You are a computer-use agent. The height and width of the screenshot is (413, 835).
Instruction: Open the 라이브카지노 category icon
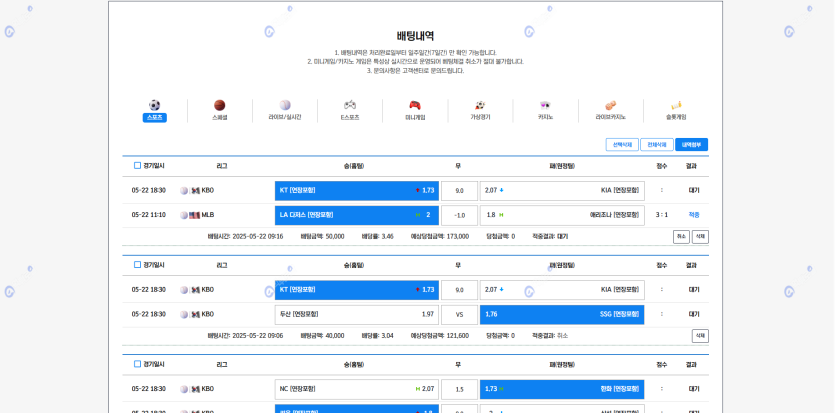pos(611,106)
